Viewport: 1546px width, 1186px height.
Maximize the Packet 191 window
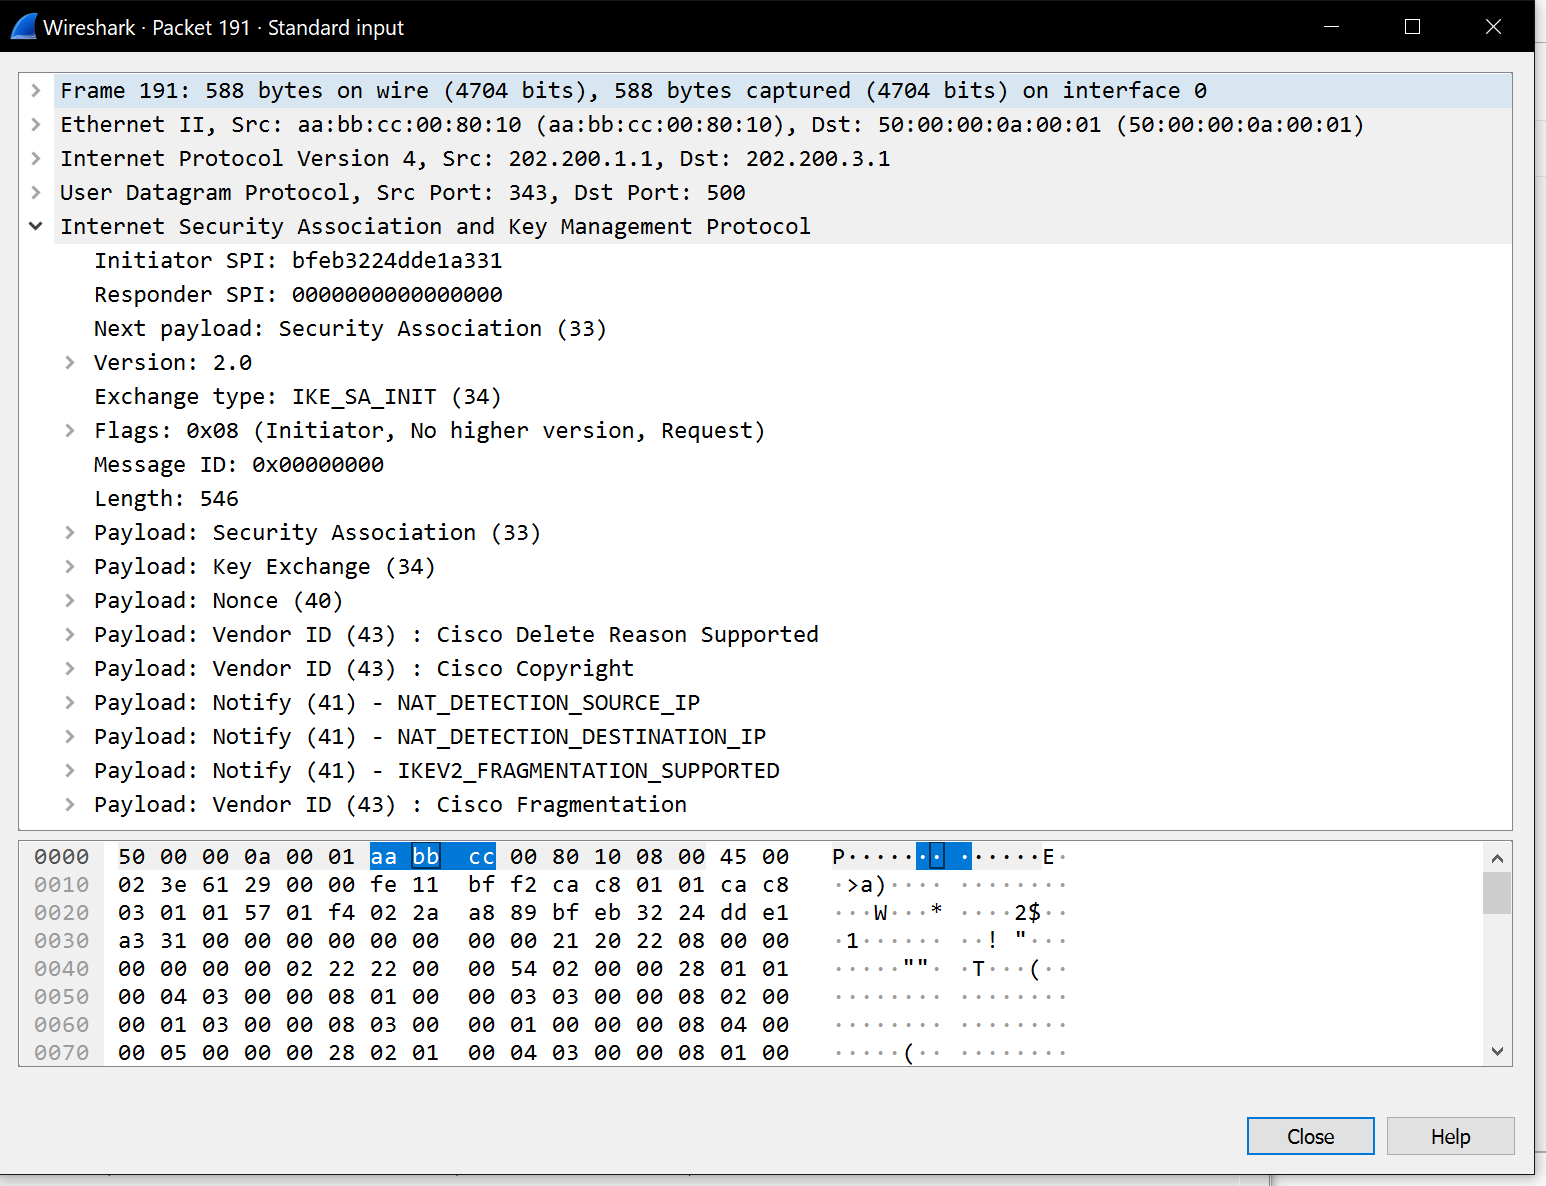pyautogui.click(x=1412, y=27)
